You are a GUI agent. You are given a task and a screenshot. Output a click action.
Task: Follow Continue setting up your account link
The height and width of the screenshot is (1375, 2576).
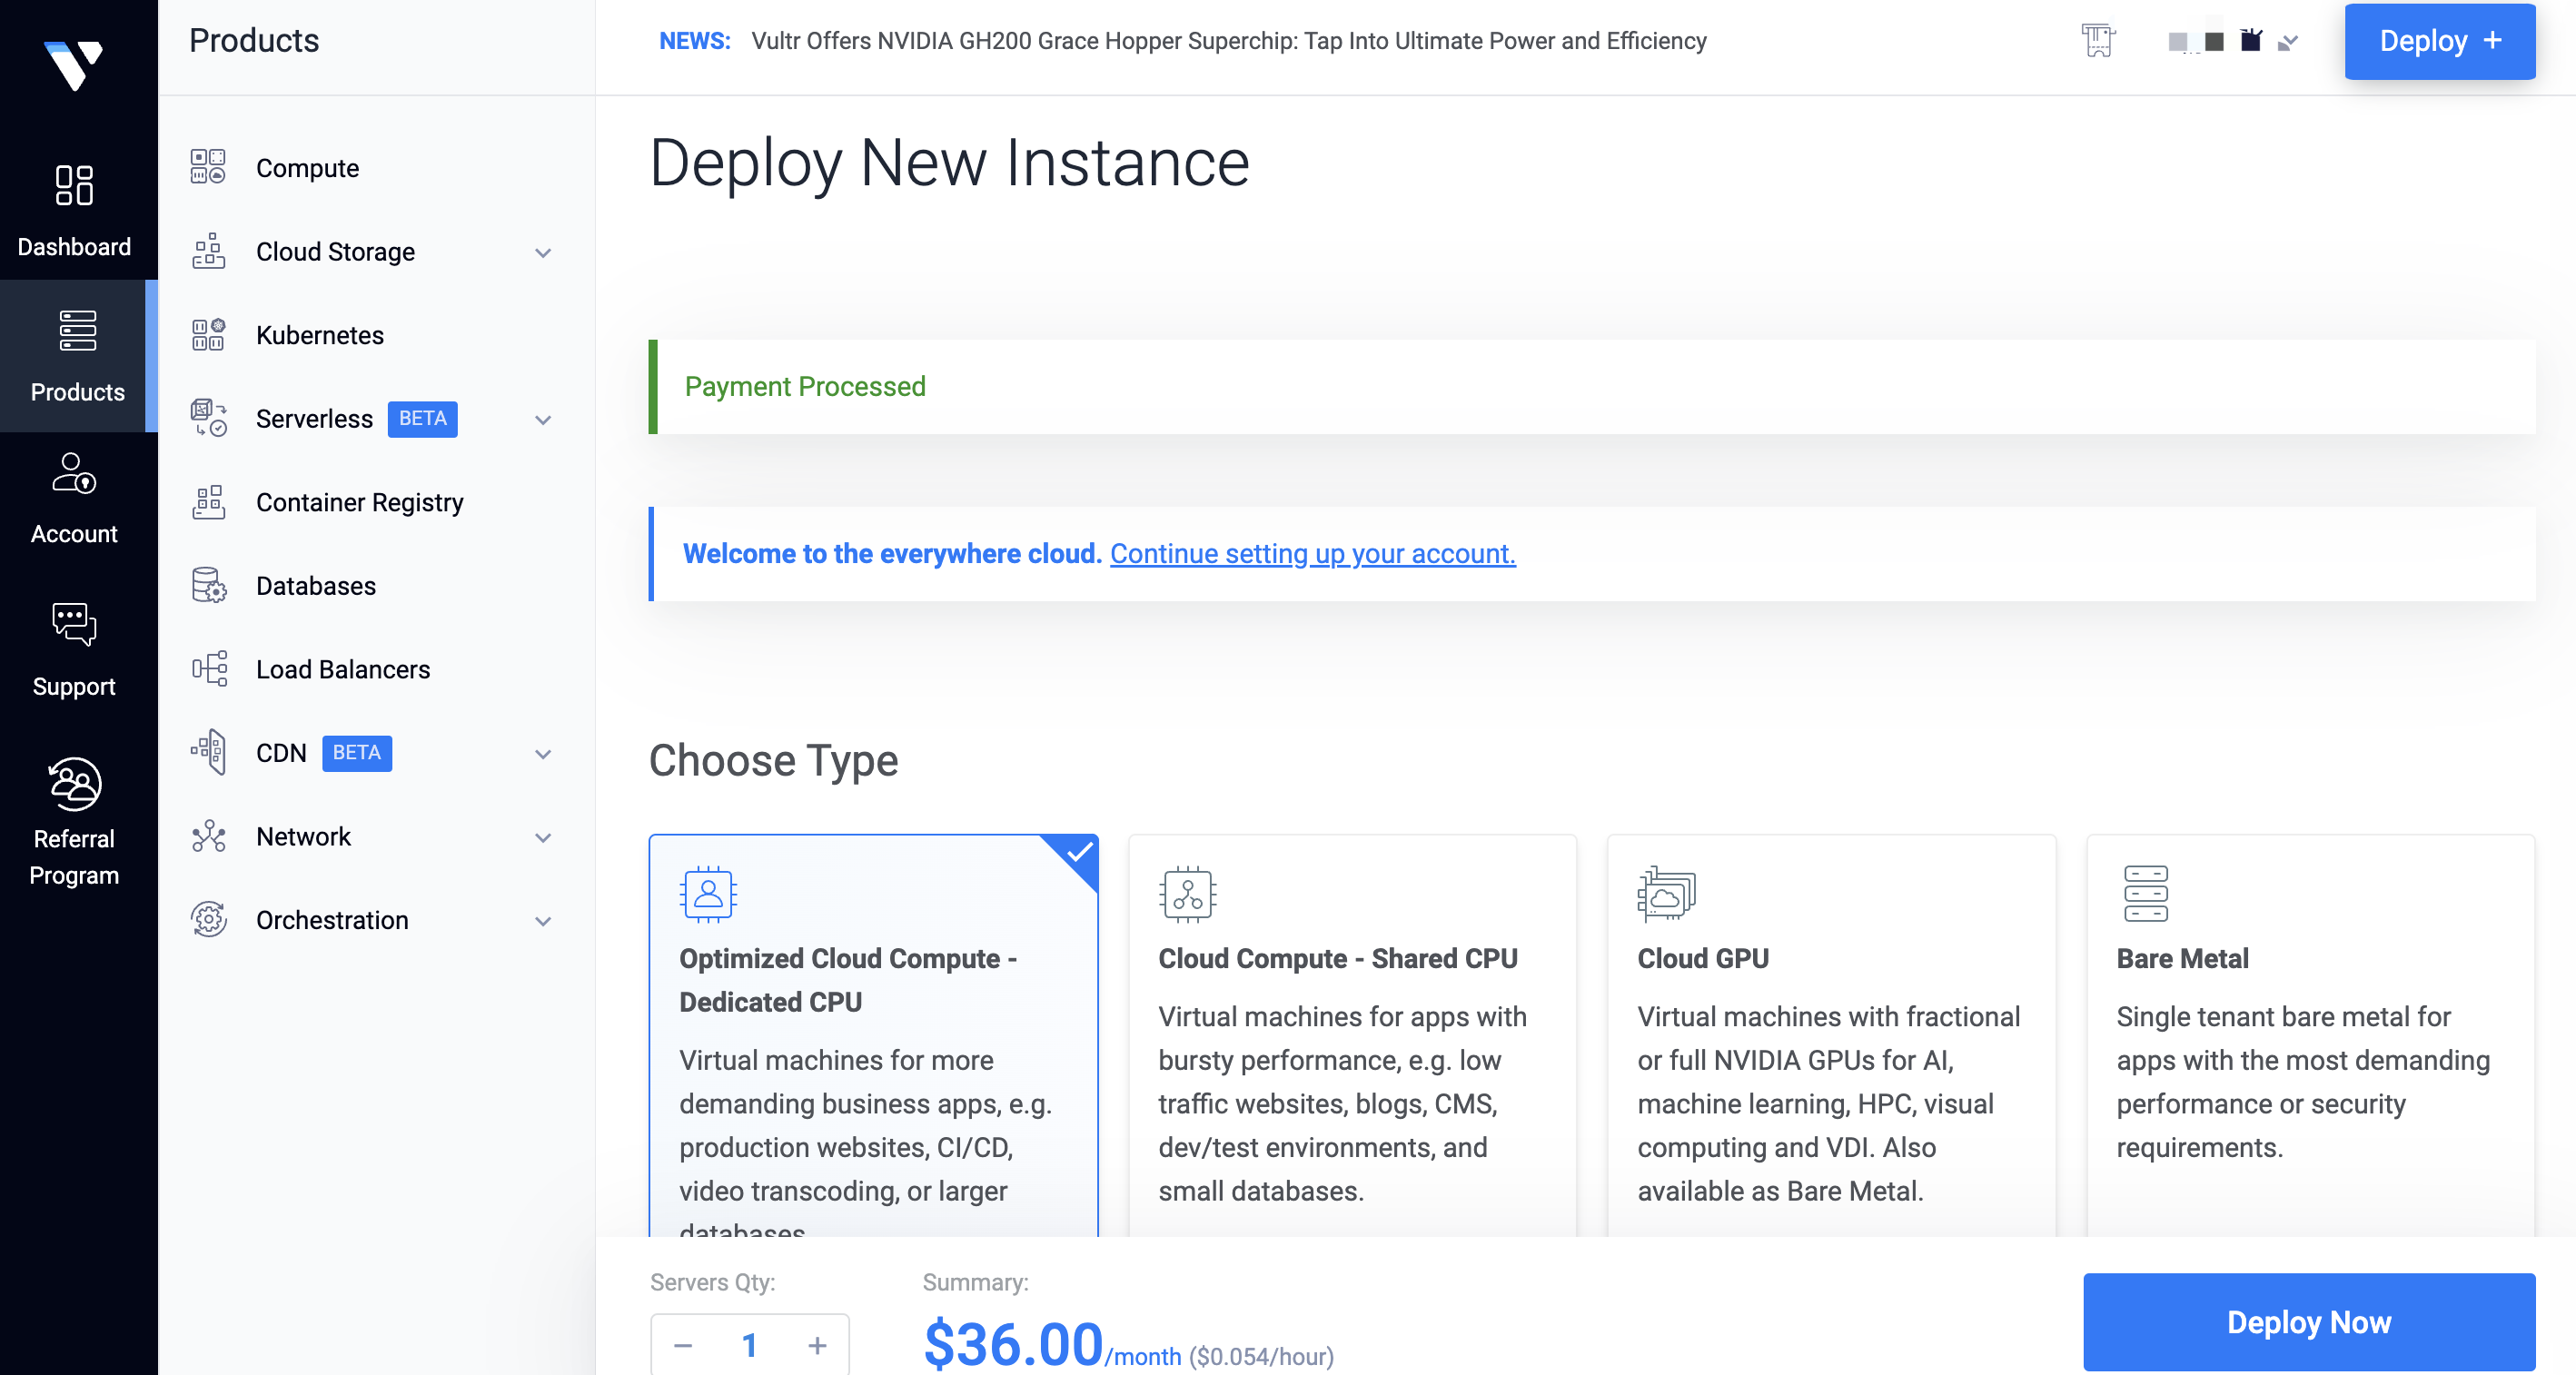click(1312, 553)
